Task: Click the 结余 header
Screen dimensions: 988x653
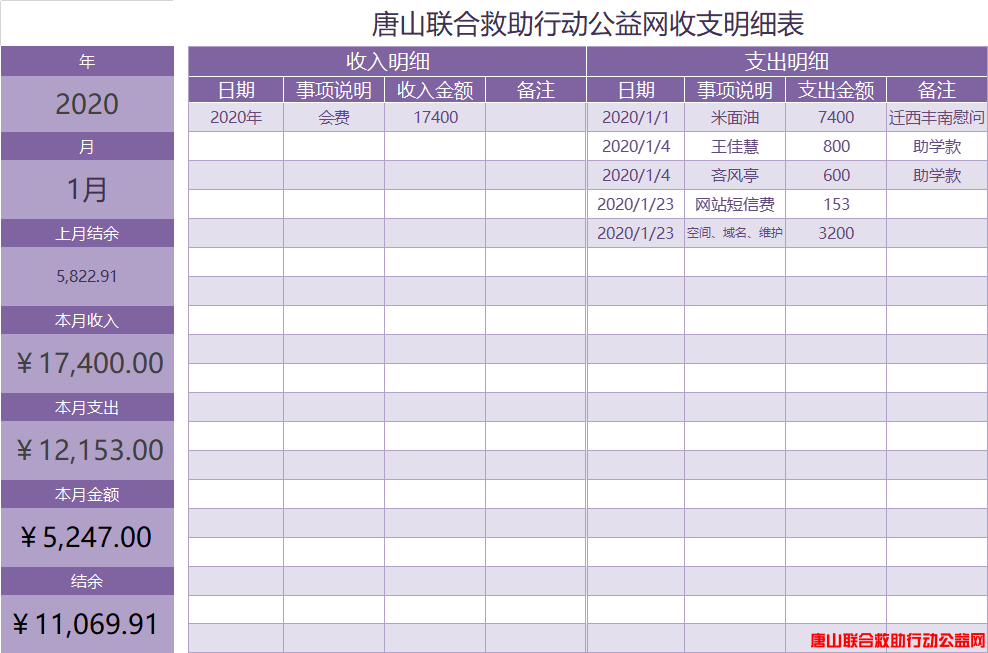Action: 87,581
